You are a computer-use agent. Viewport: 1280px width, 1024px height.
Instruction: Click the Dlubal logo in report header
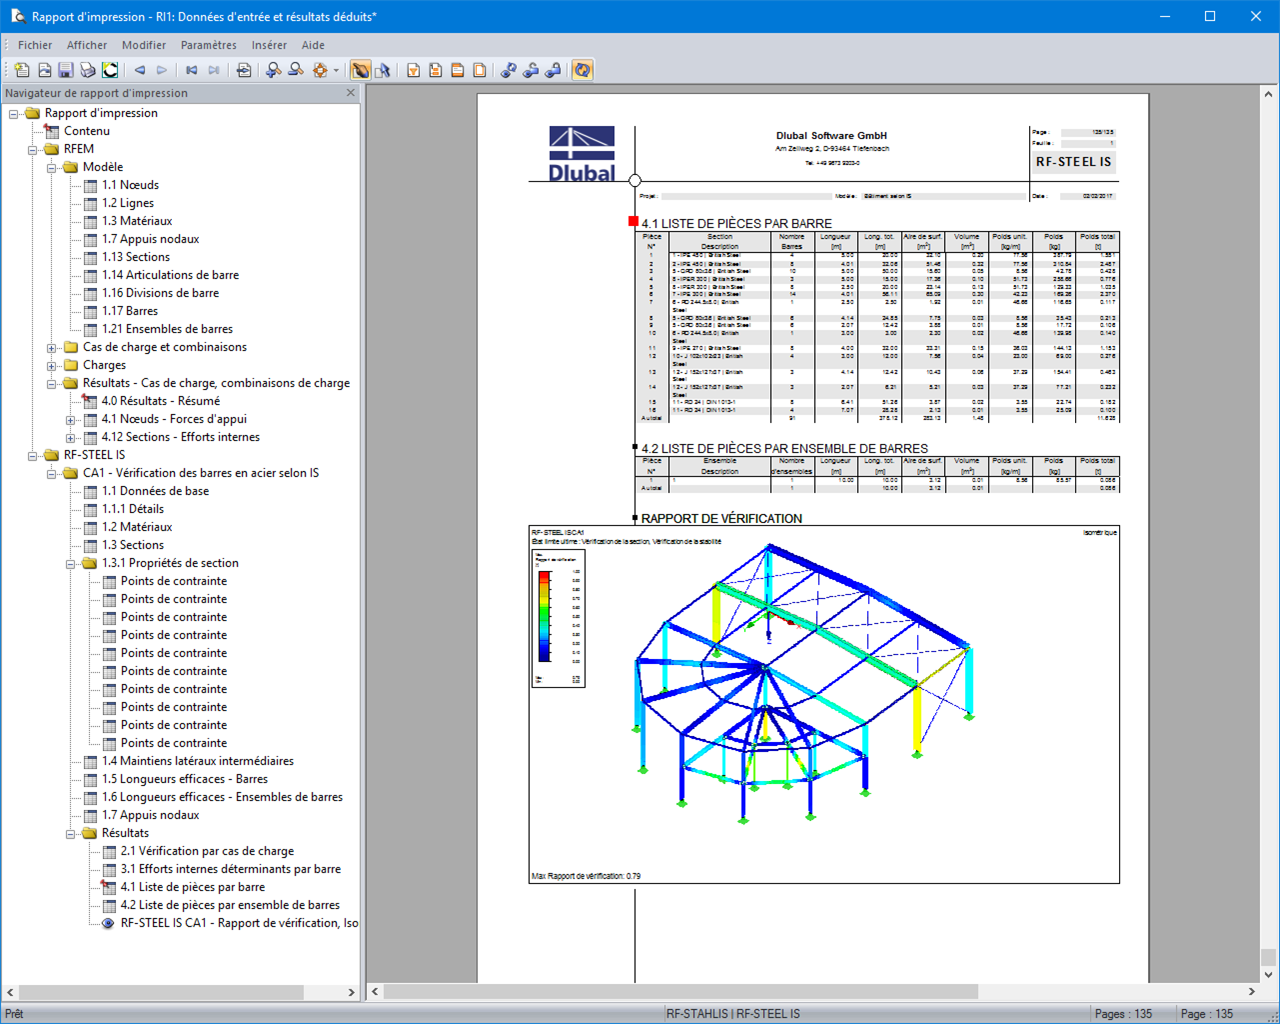pos(582,154)
